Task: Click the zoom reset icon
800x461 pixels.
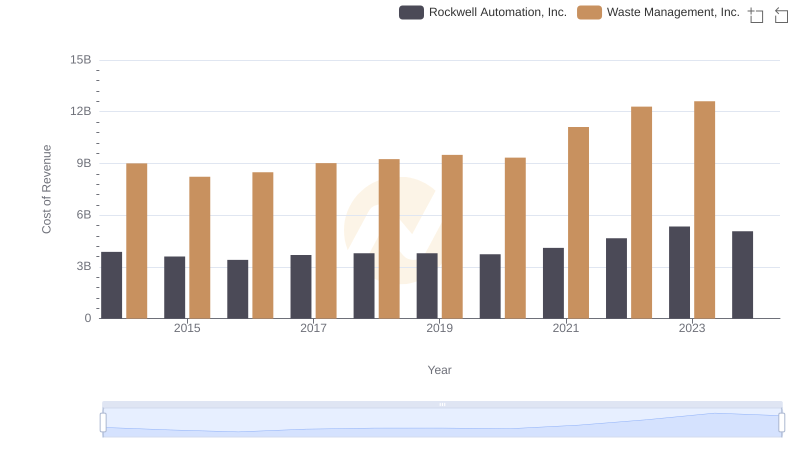Action: click(781, 15)
